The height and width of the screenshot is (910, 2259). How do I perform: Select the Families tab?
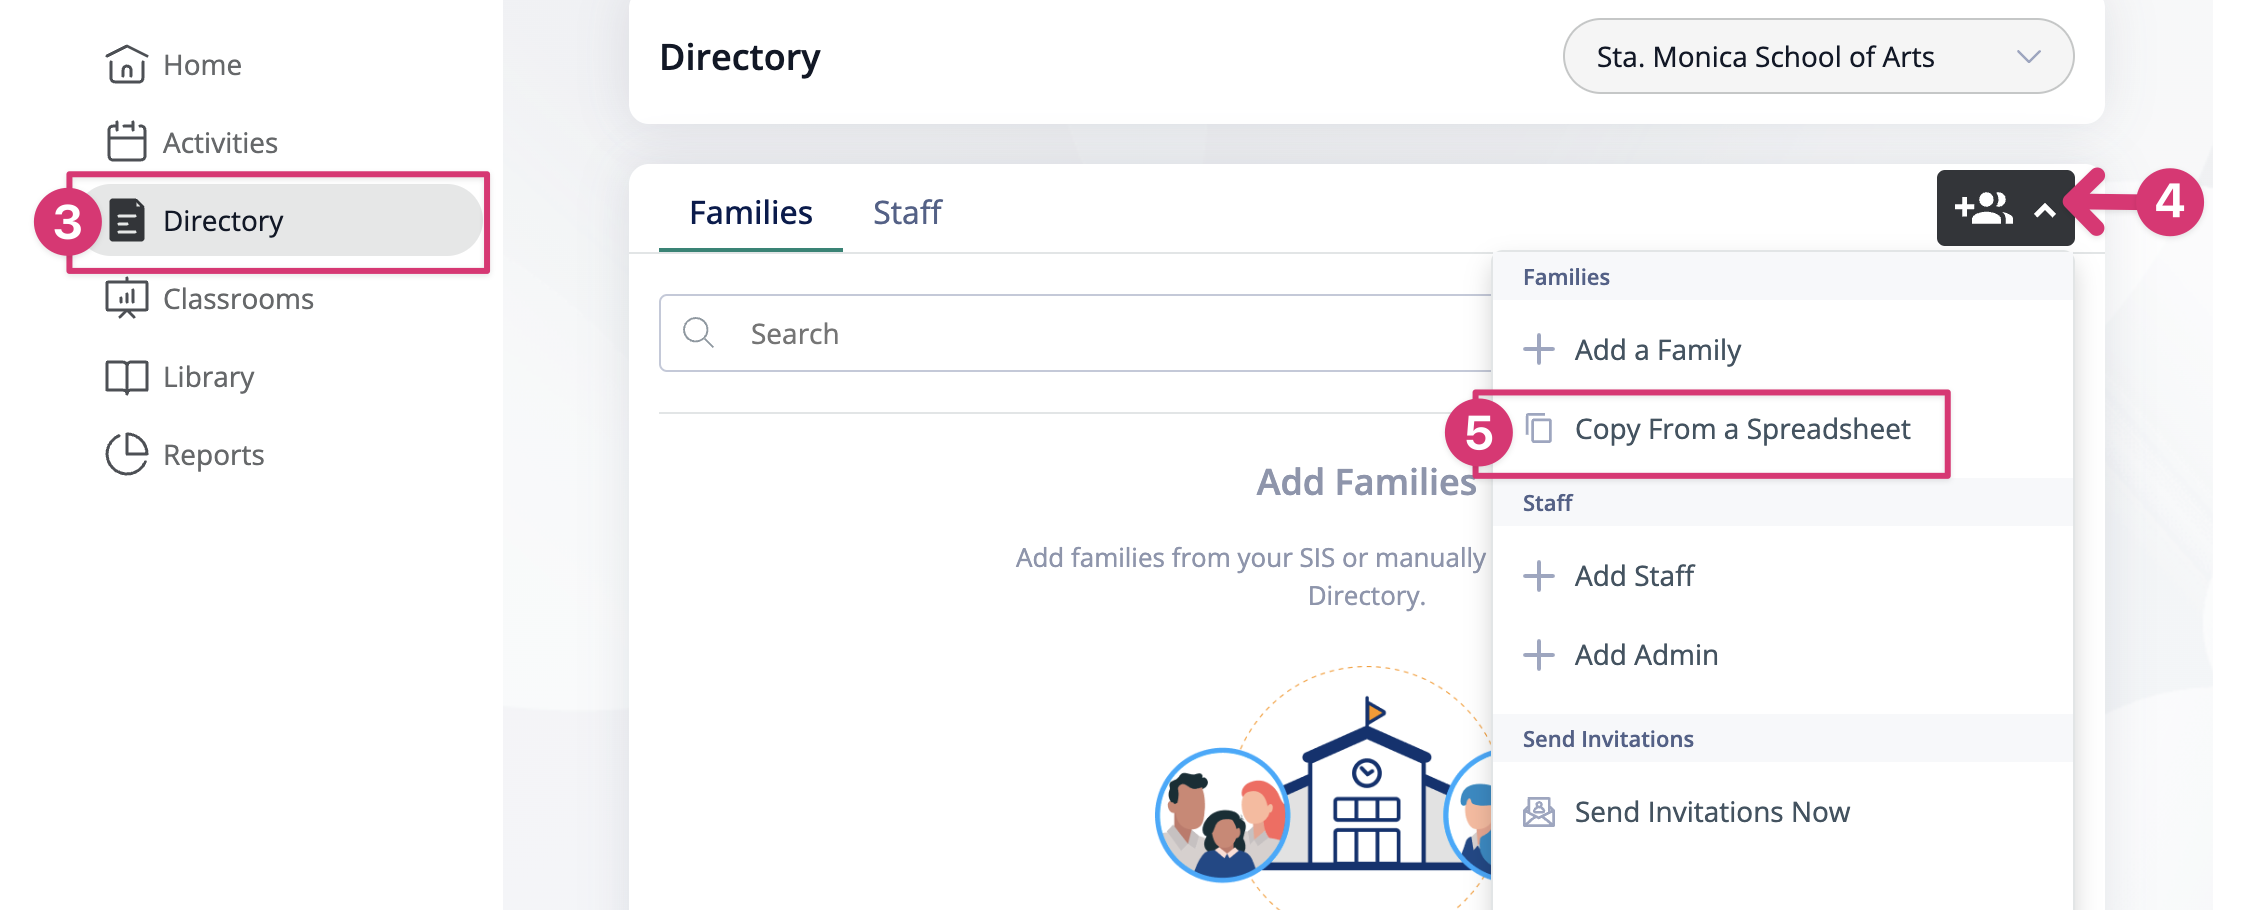[750, 213]
